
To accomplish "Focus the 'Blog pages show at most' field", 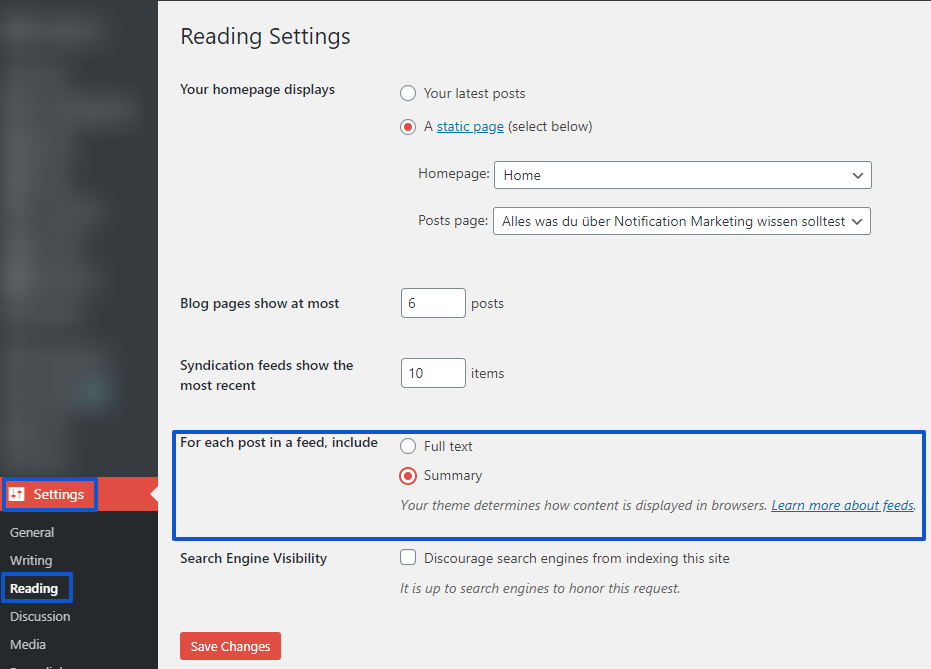I will tap(433, 303).
